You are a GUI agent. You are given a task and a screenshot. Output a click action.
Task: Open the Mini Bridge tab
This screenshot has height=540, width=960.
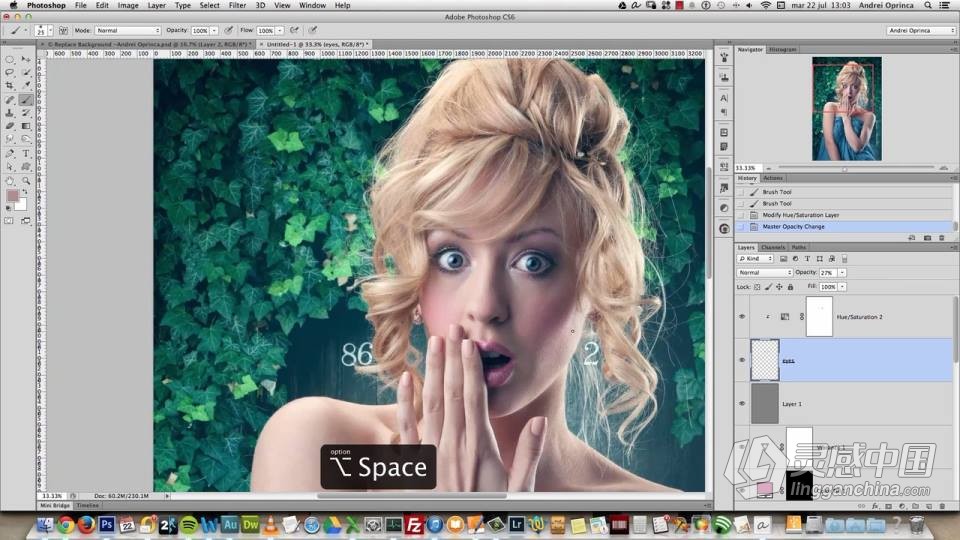55,506
